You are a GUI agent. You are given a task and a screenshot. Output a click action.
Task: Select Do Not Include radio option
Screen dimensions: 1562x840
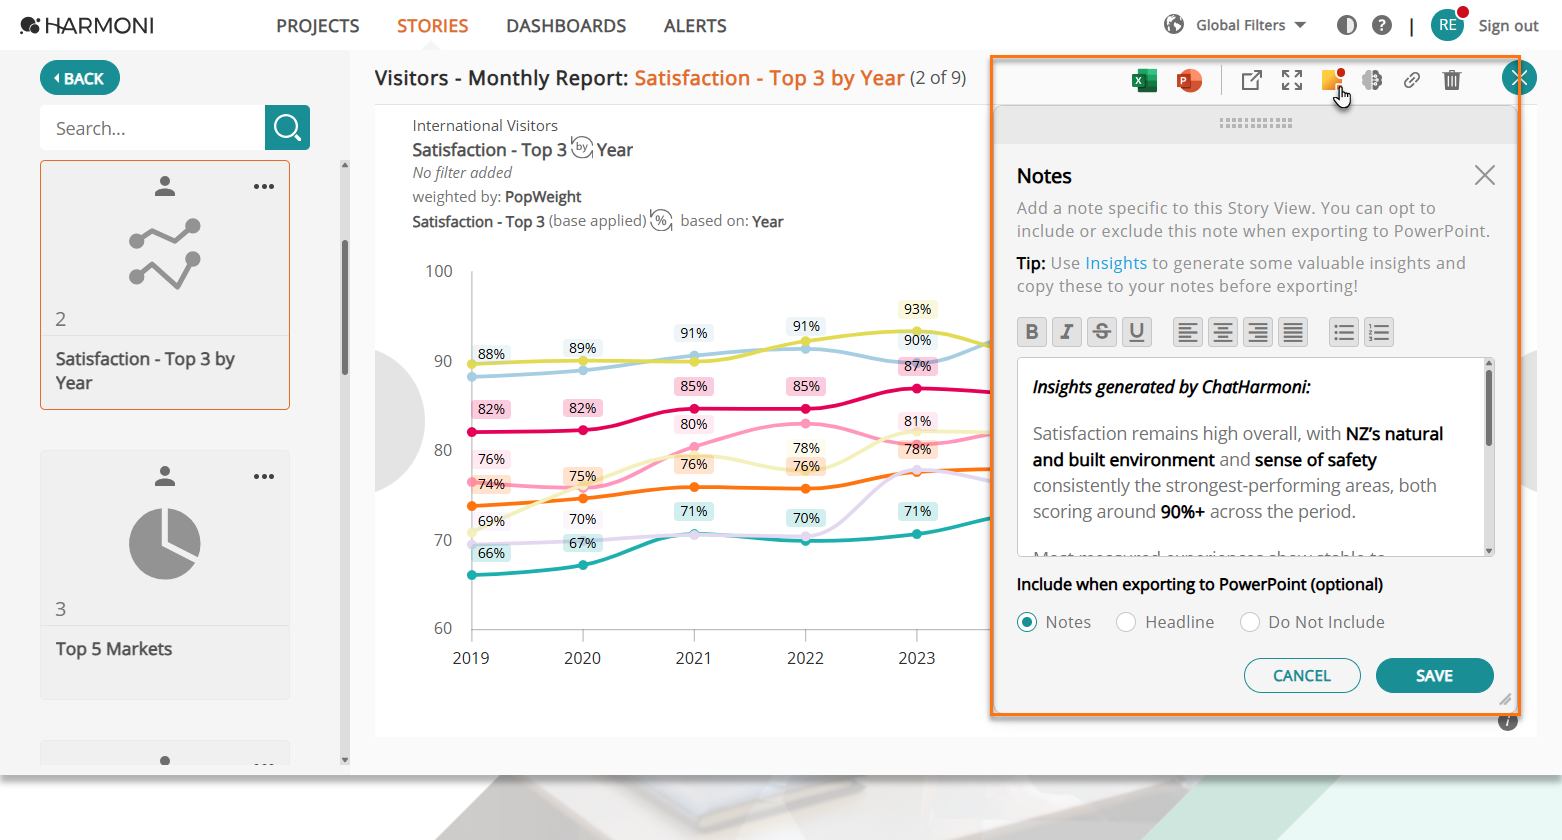[1250, 622]
